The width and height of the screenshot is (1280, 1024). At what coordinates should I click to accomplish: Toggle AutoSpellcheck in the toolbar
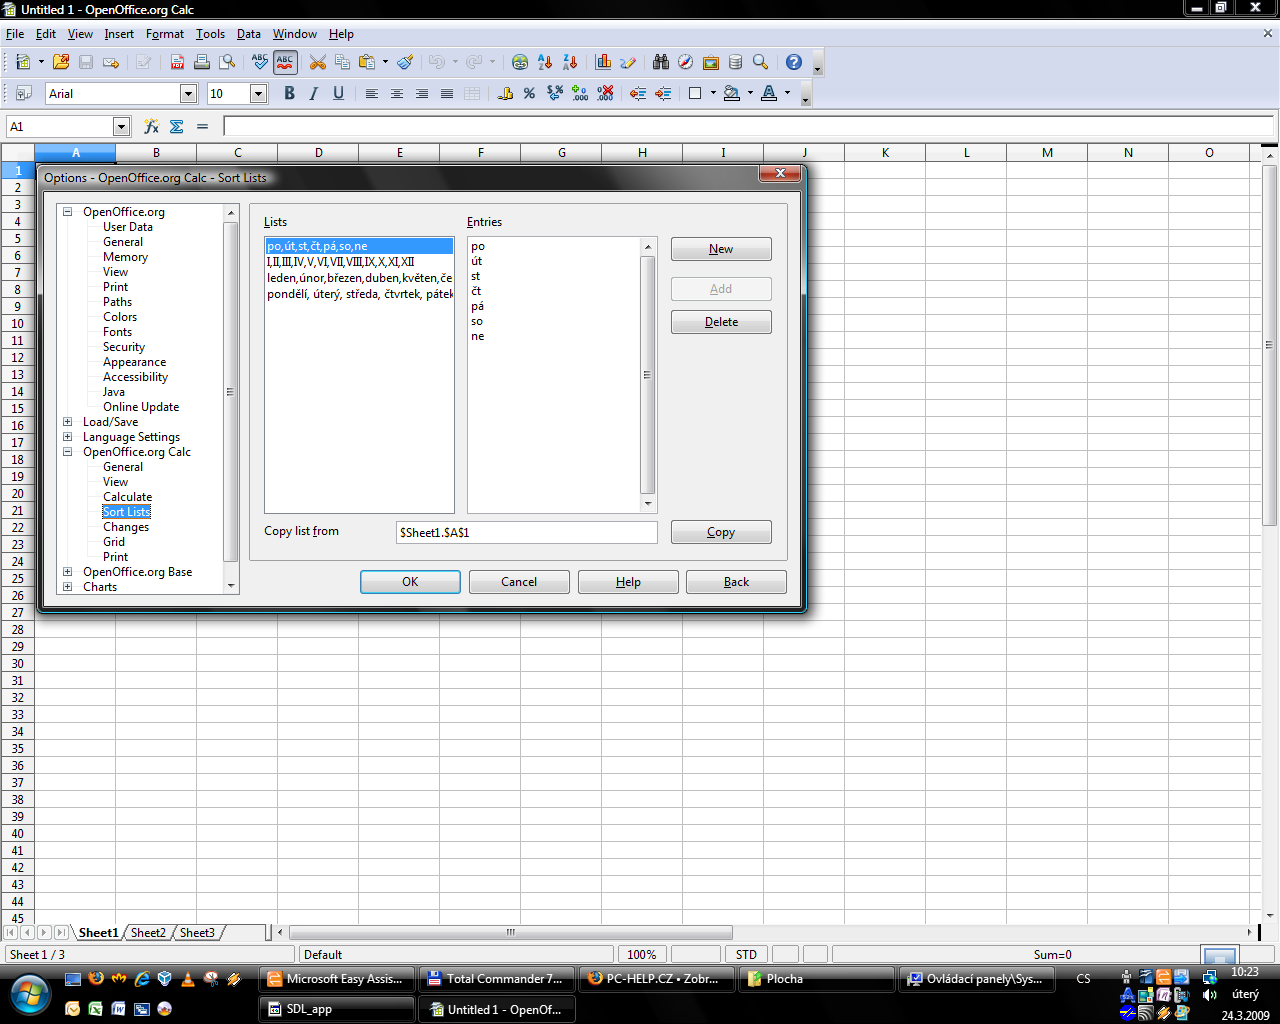[285, 62]
